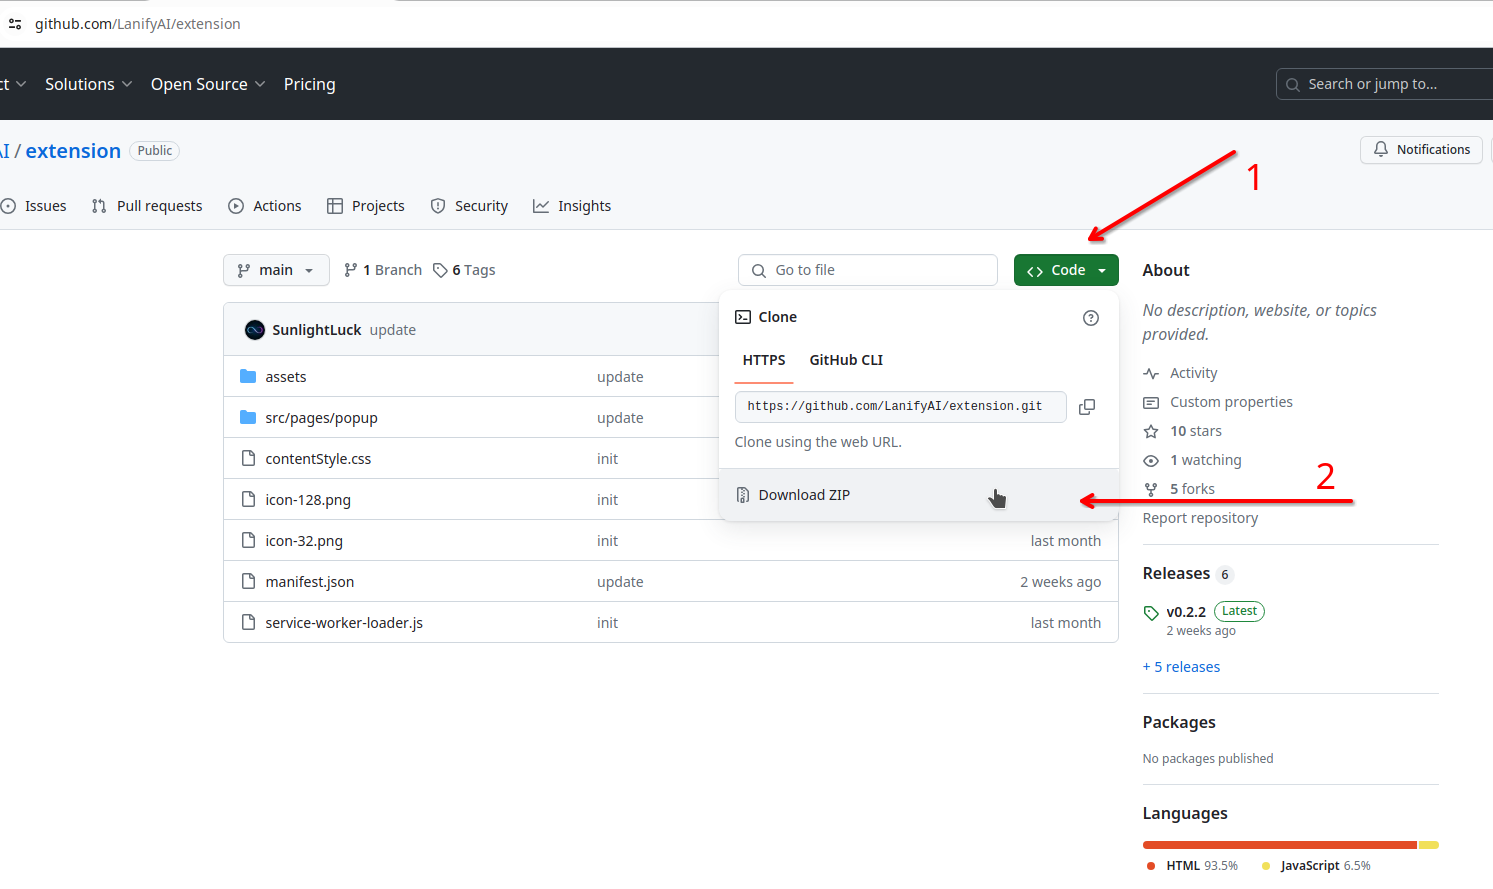1493x889 pixels.
Task: Expand the Open Source navigation dropdown
Action: tap(208, 84)
